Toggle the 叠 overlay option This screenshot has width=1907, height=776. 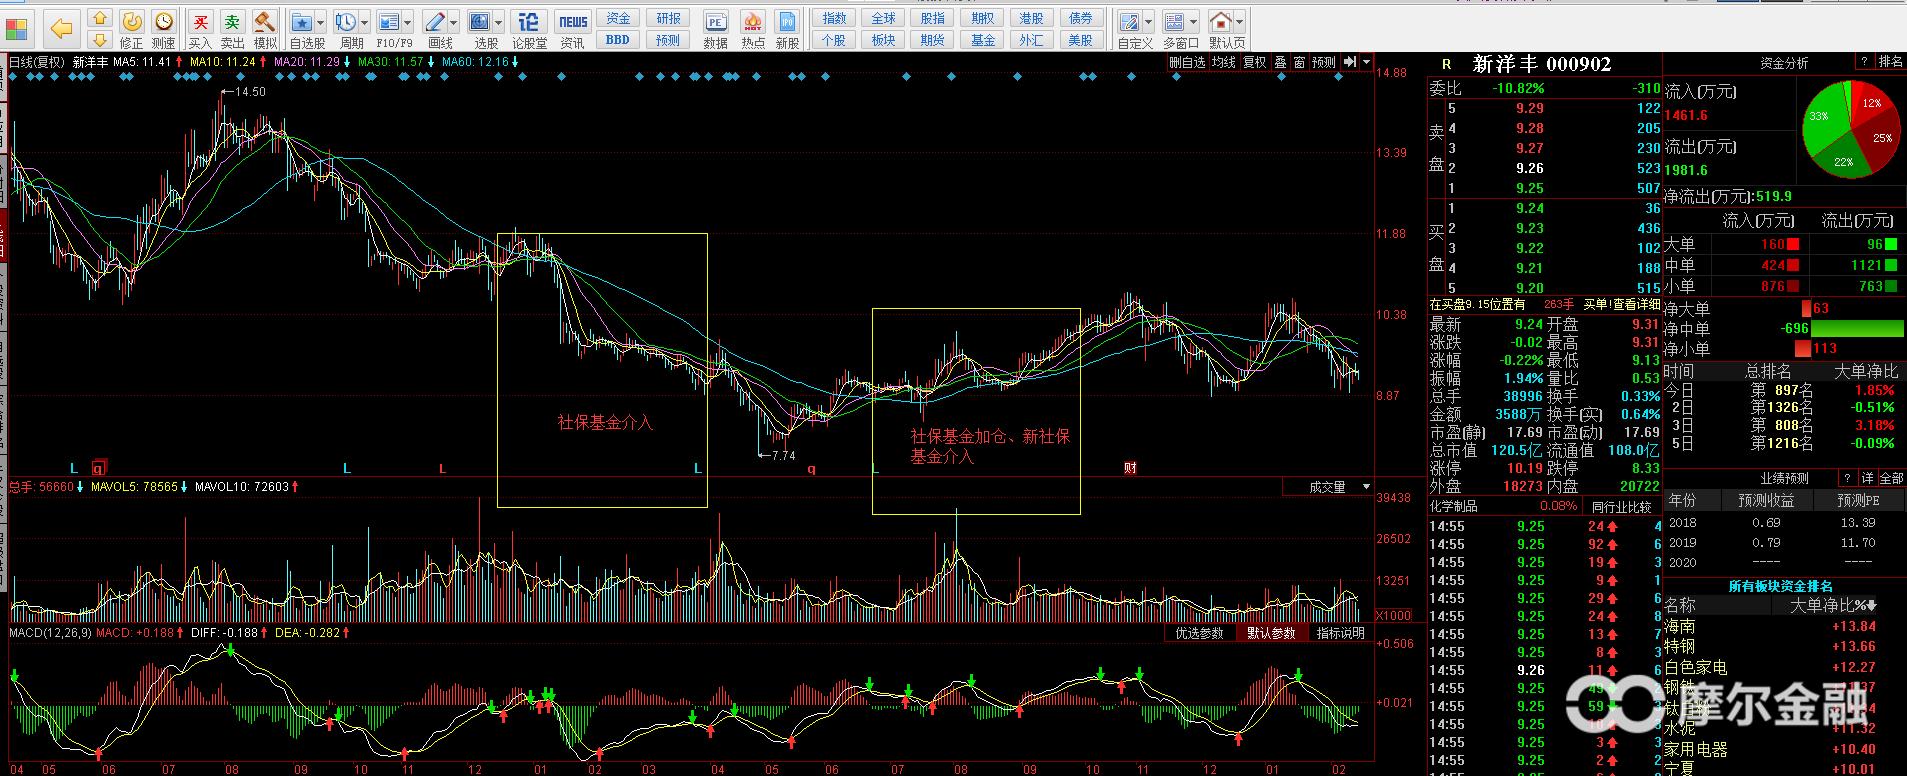click(1280, 62)
